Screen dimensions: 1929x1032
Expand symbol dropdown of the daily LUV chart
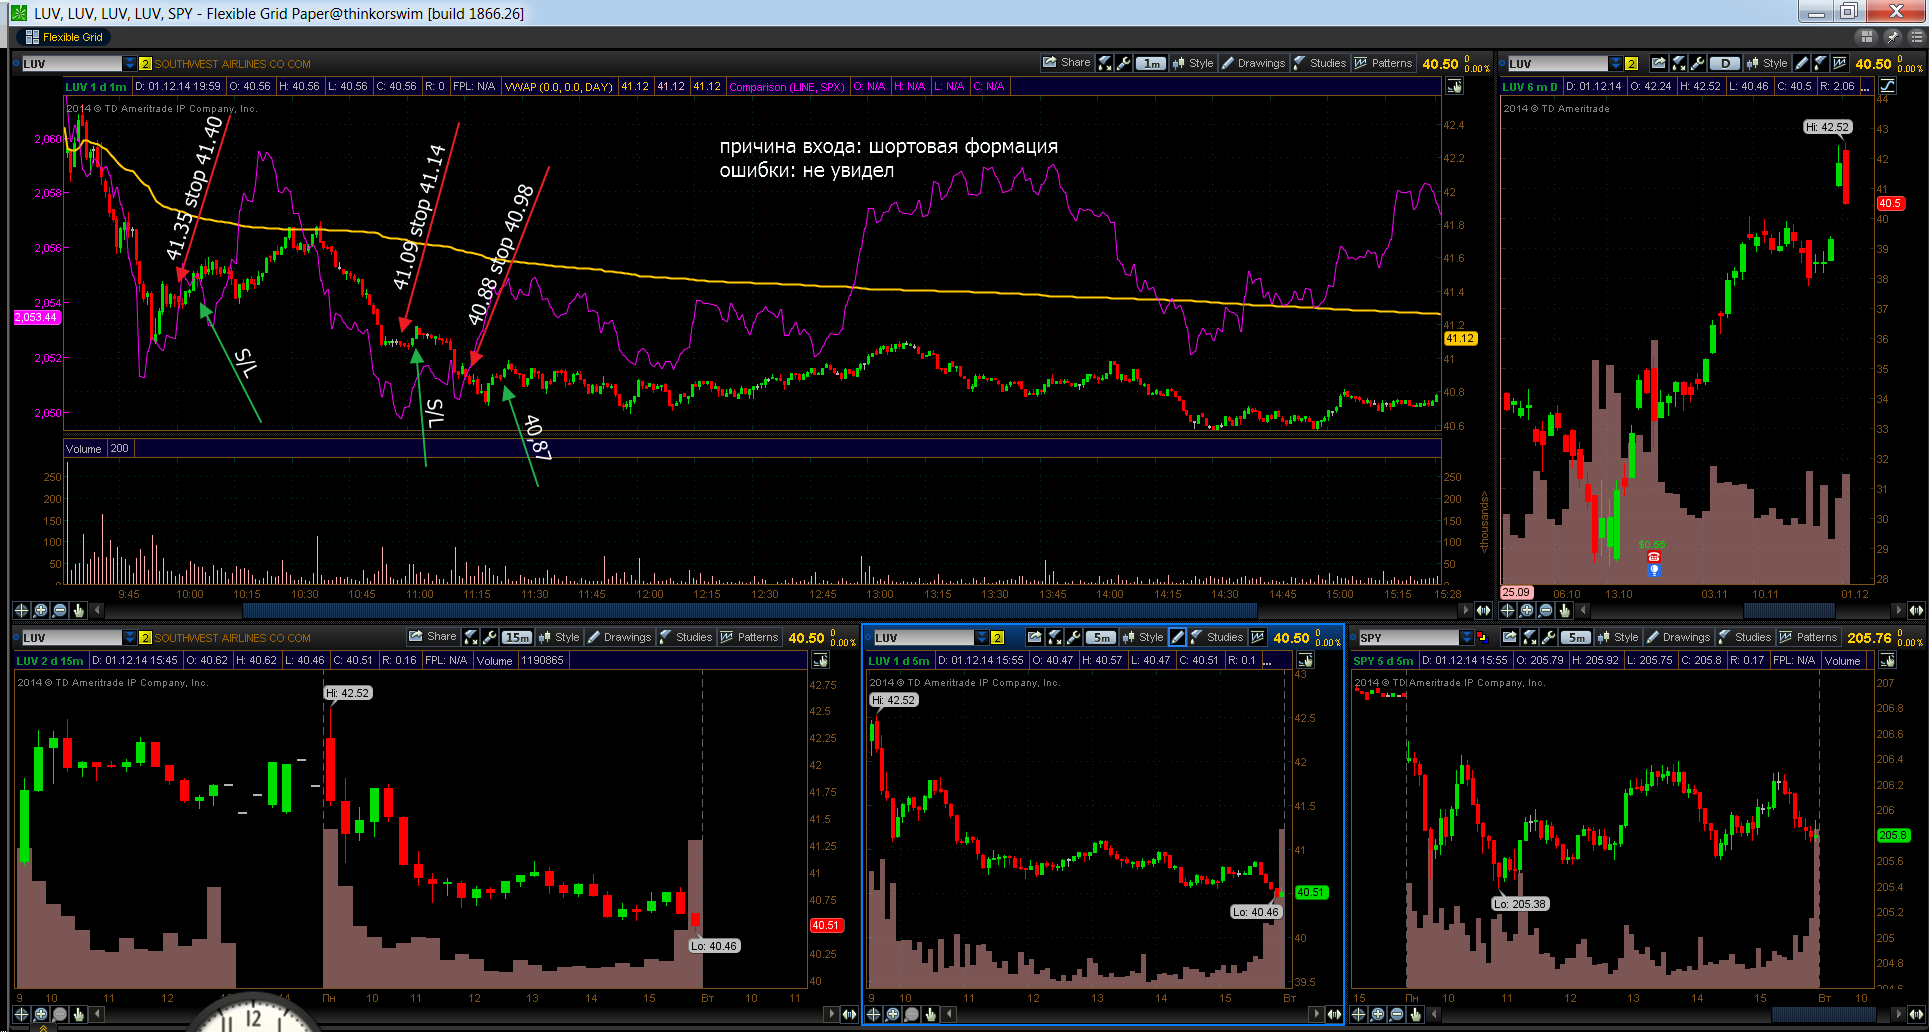tap(1615, 63)
